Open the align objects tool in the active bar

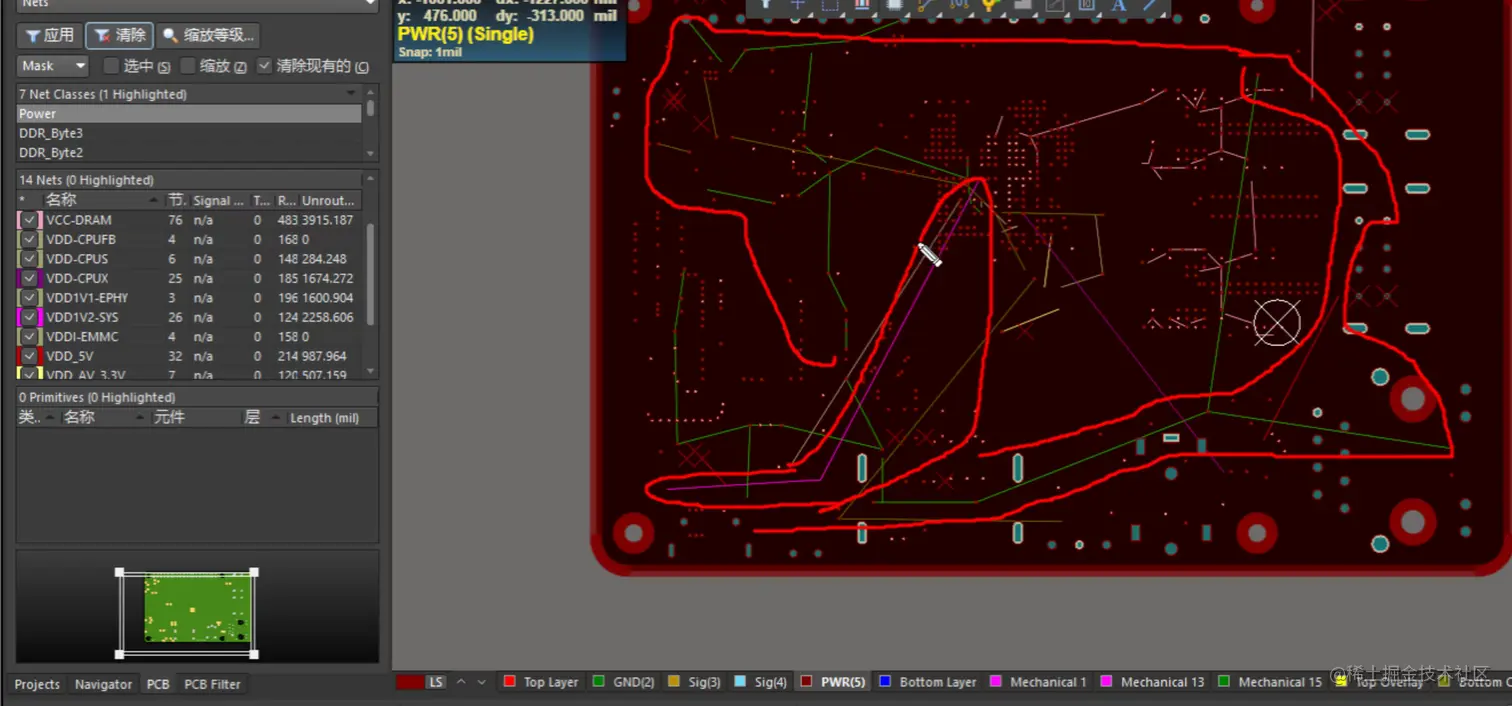[862, 5]
